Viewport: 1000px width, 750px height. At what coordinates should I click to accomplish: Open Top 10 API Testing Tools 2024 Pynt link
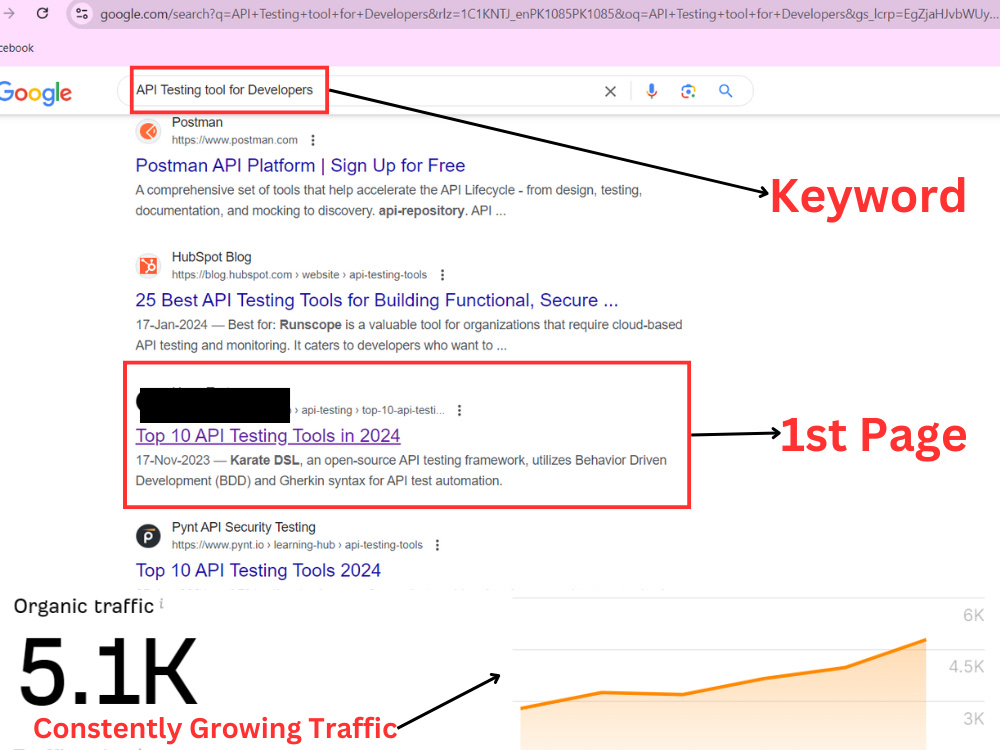[258, 570]
